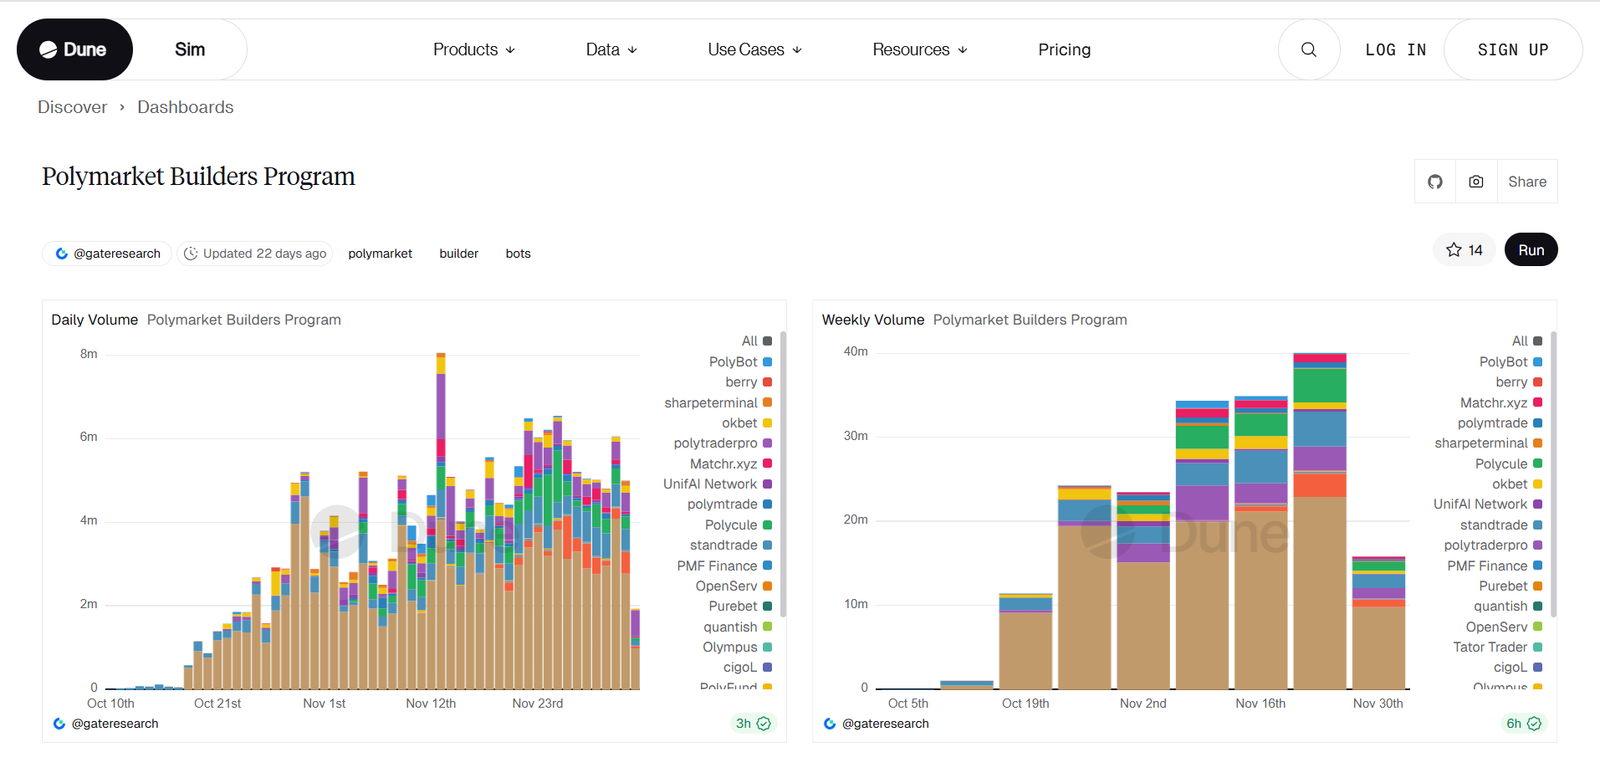Click Polycule green swatch in Weekly legend

click(1538, 464)
